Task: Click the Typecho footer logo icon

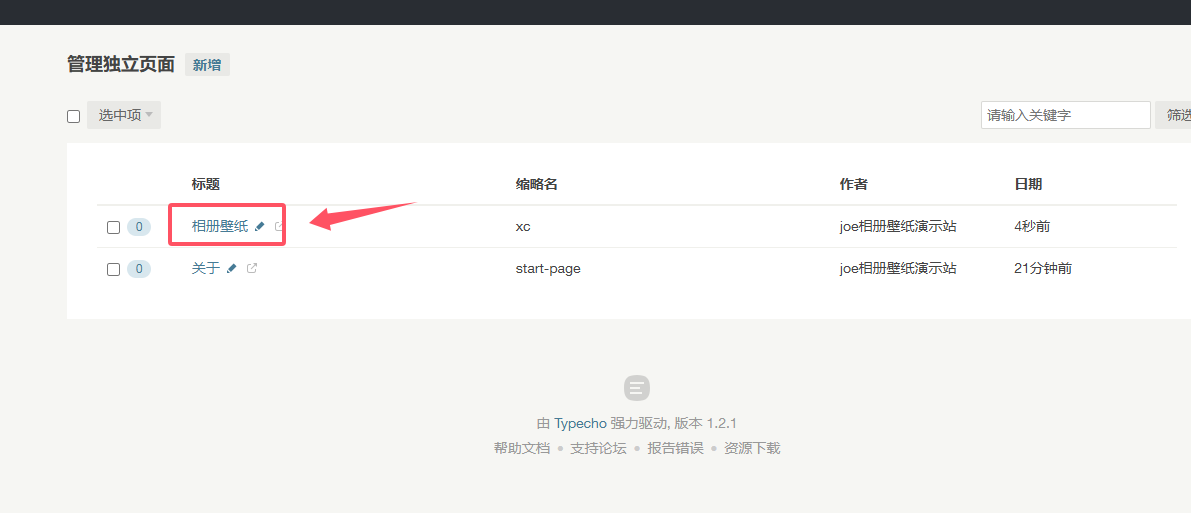Action: [x=637, y=388]
